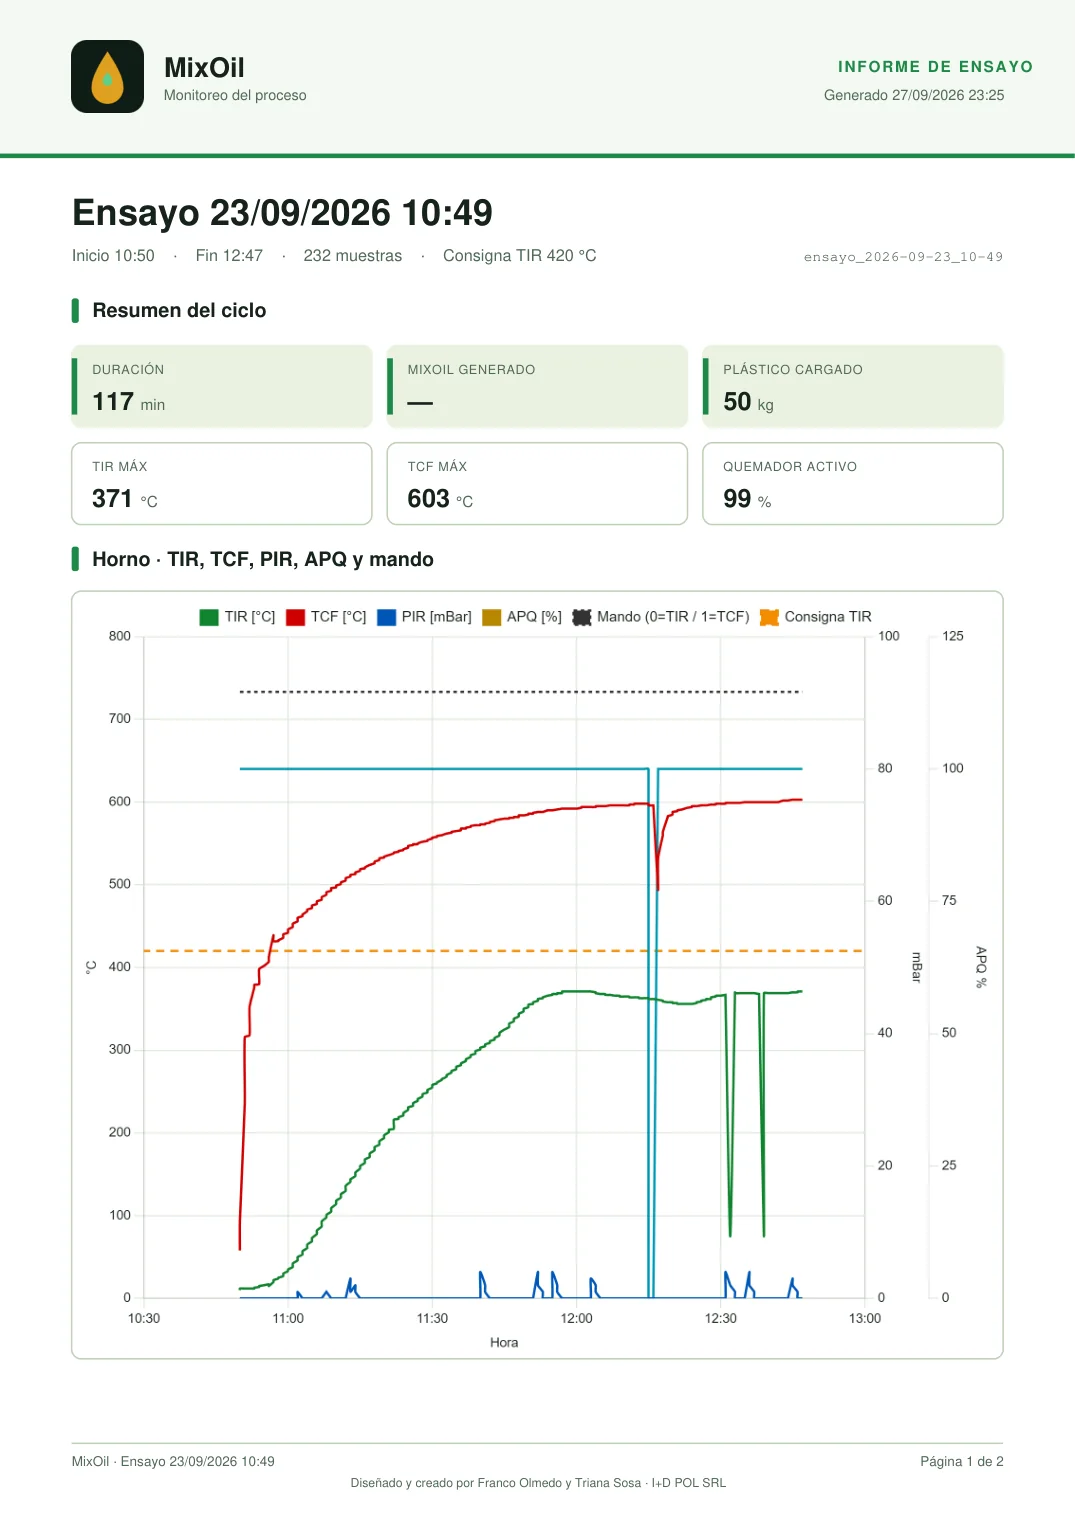The height and width of the screenshot is (1521, 1075).
Task: Select the olive APQ [%] legend swatch
Action: 491,617
